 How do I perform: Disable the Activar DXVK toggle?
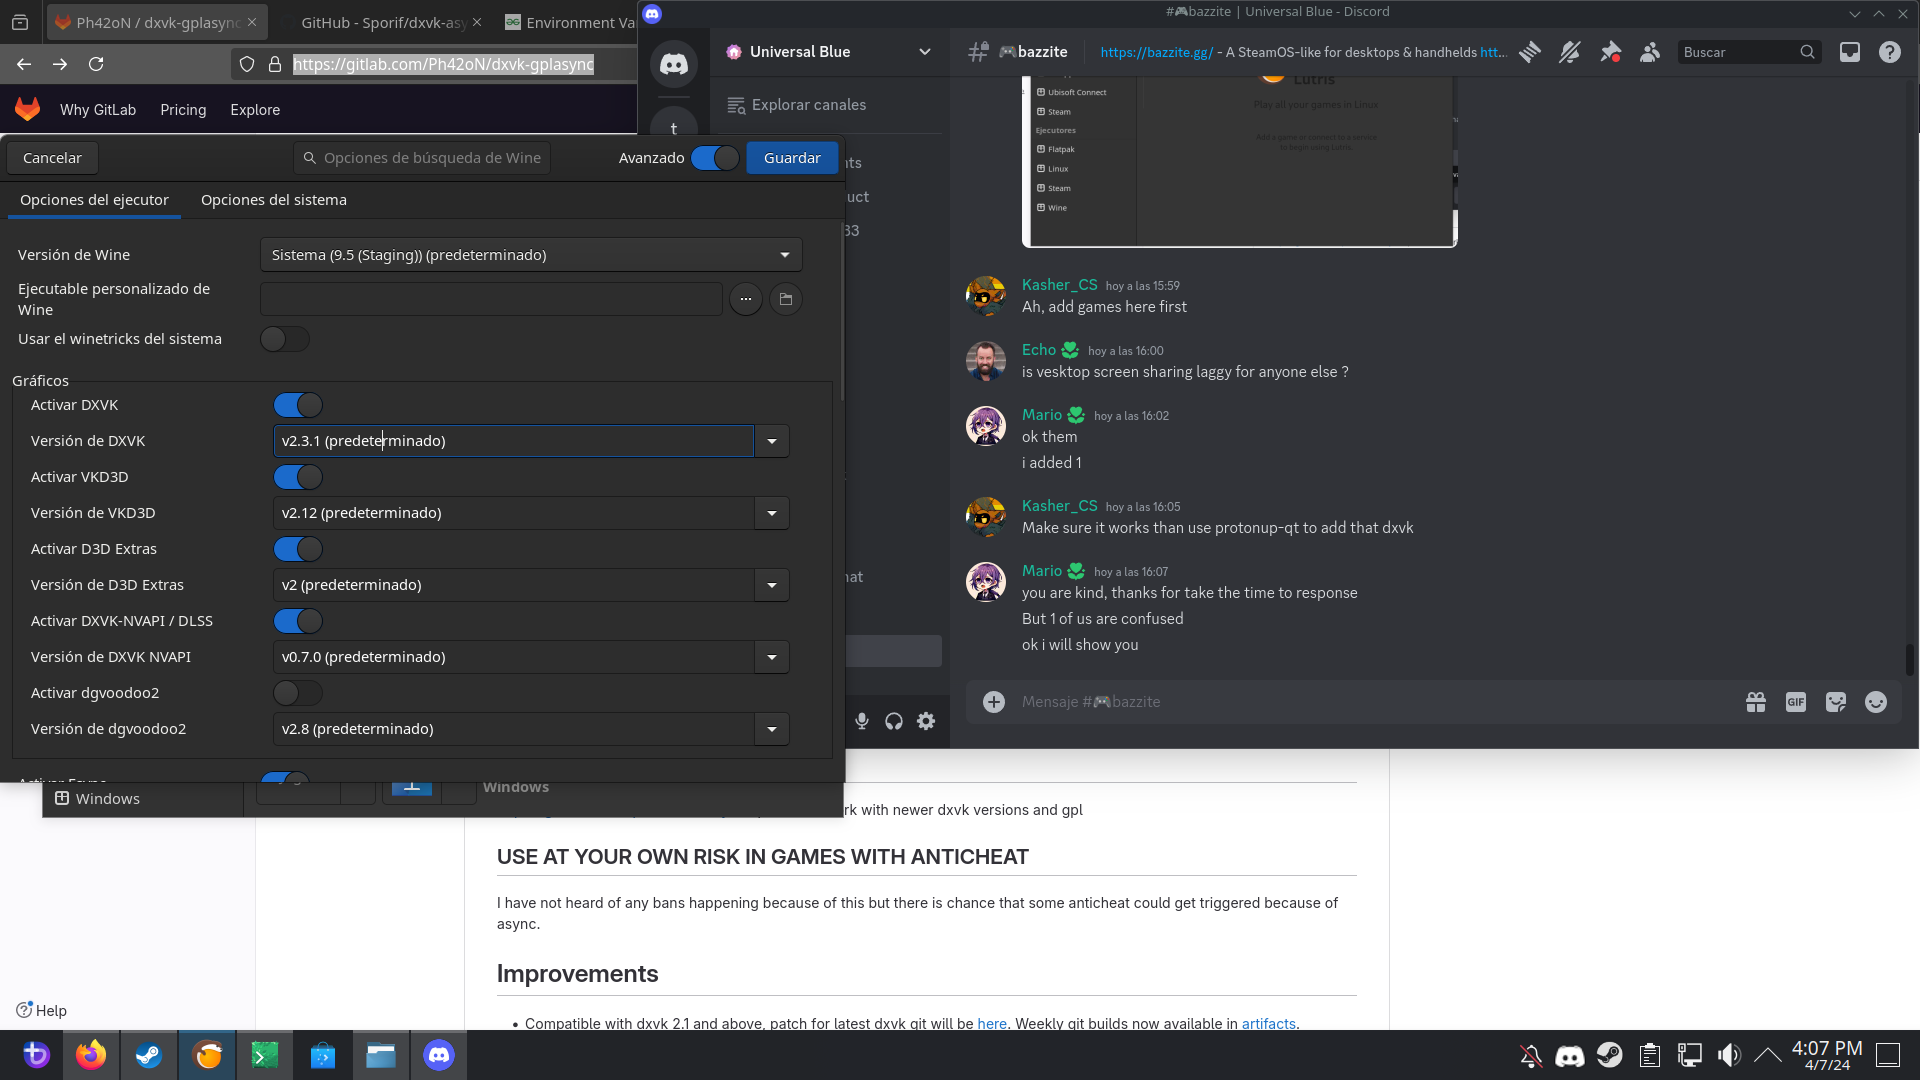298,405
